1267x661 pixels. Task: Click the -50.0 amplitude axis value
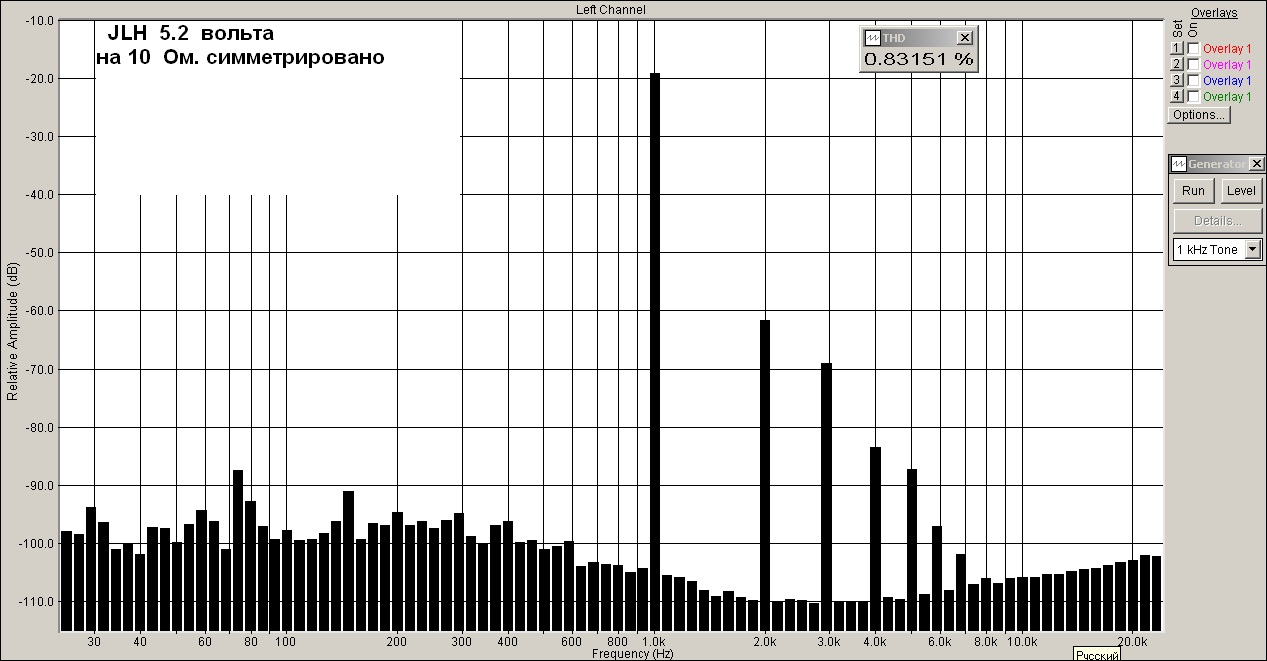click(39, 252)
